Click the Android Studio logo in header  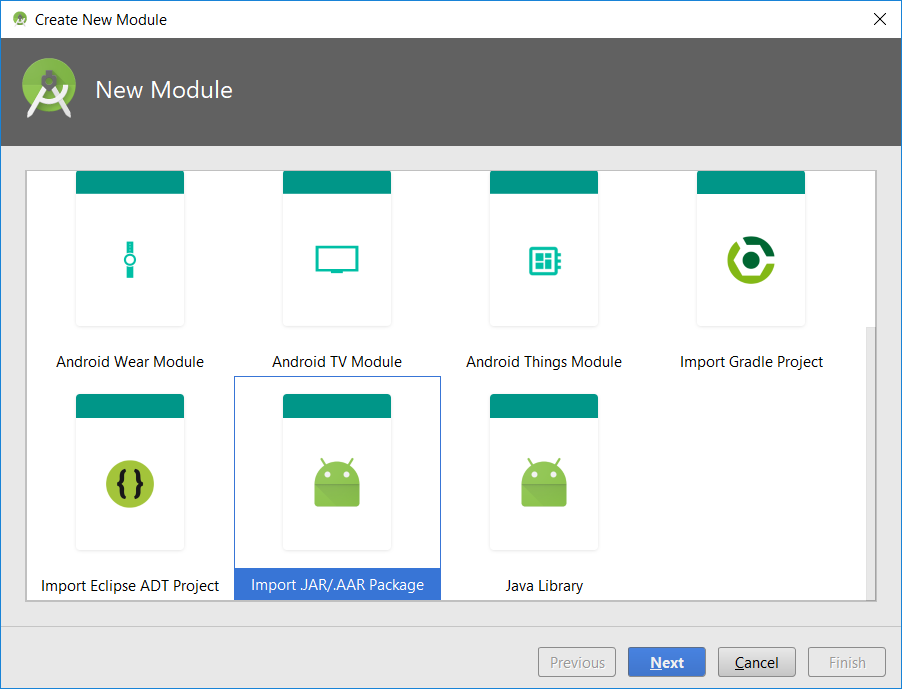pos(49,88)
